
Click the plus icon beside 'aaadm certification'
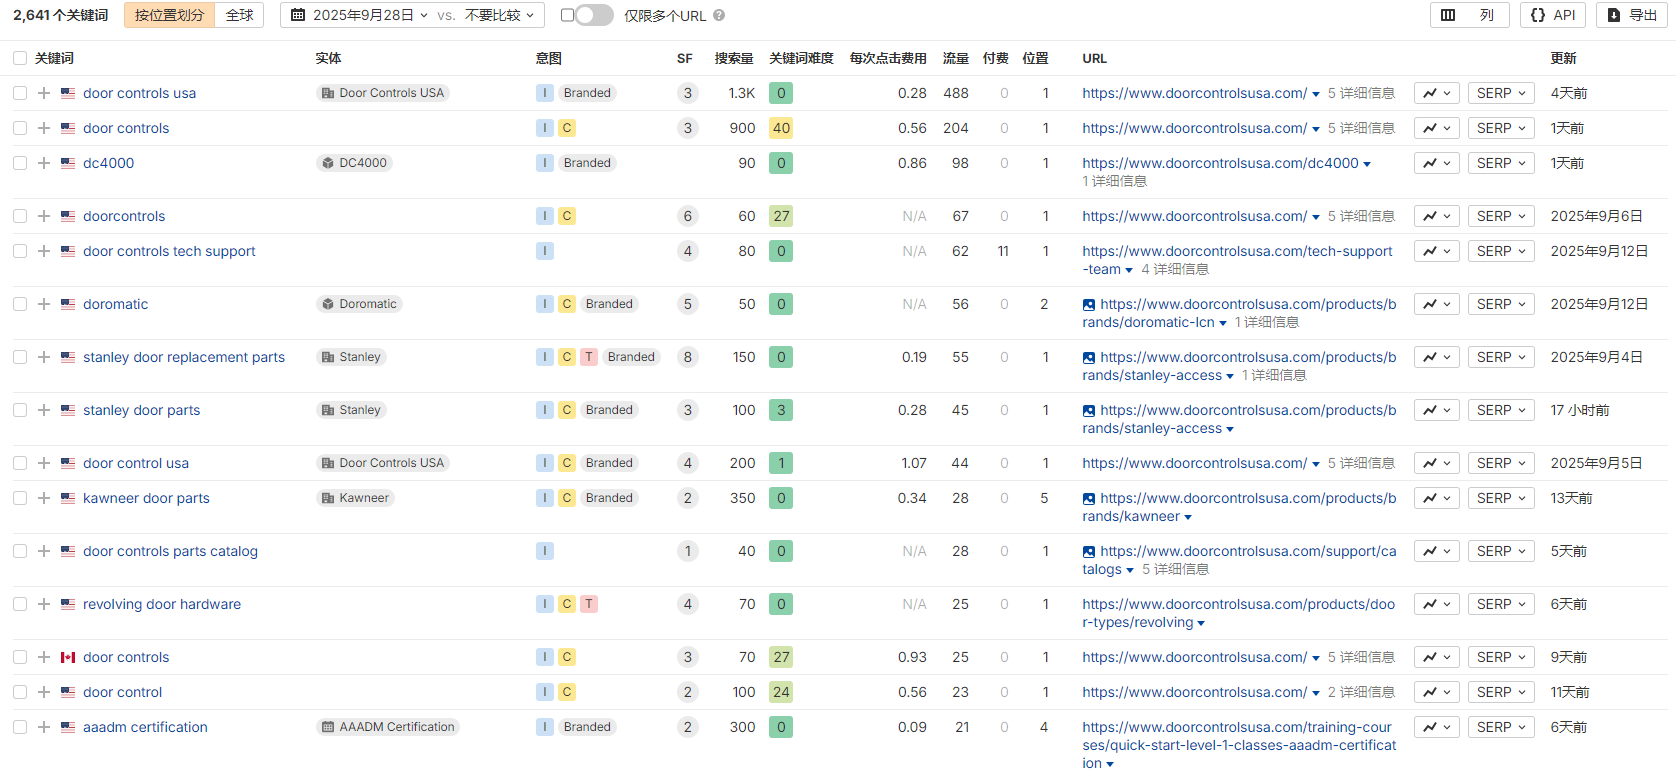pos(44,727)
